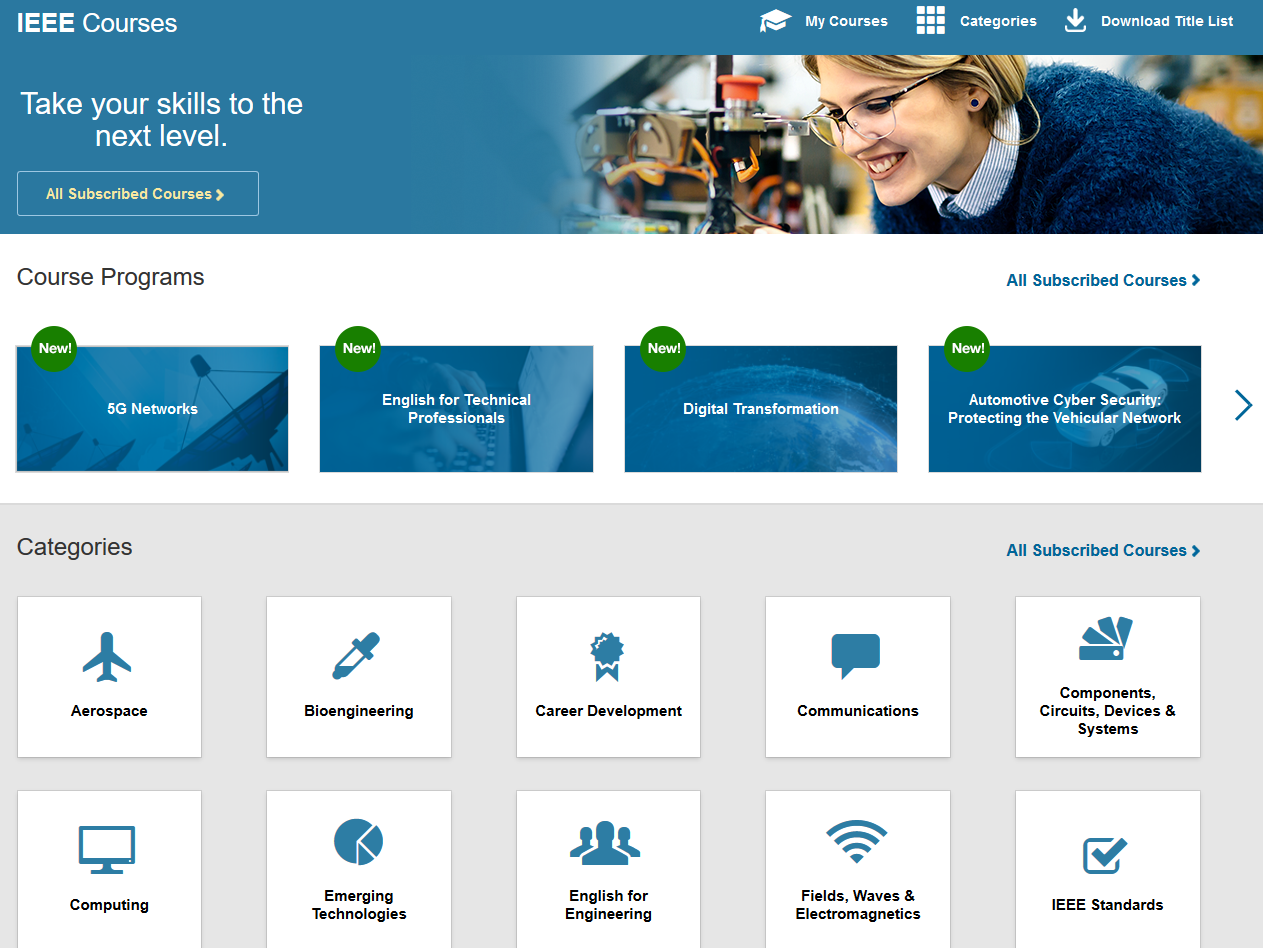
Task: Open All Subscribed Courses link beside Categories
Action: 1103,551
